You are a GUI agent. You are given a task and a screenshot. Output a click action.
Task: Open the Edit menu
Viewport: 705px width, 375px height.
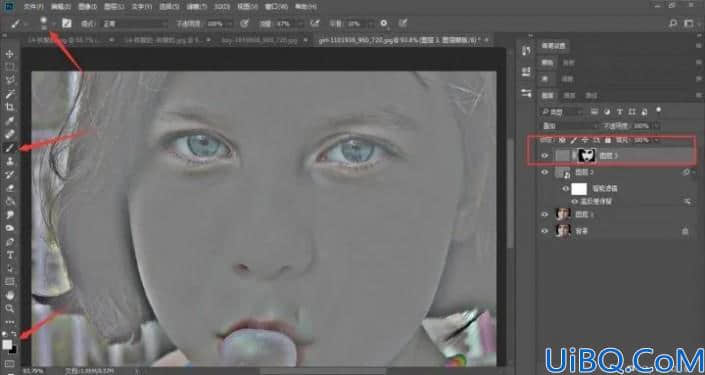click(x=60, y=7)
